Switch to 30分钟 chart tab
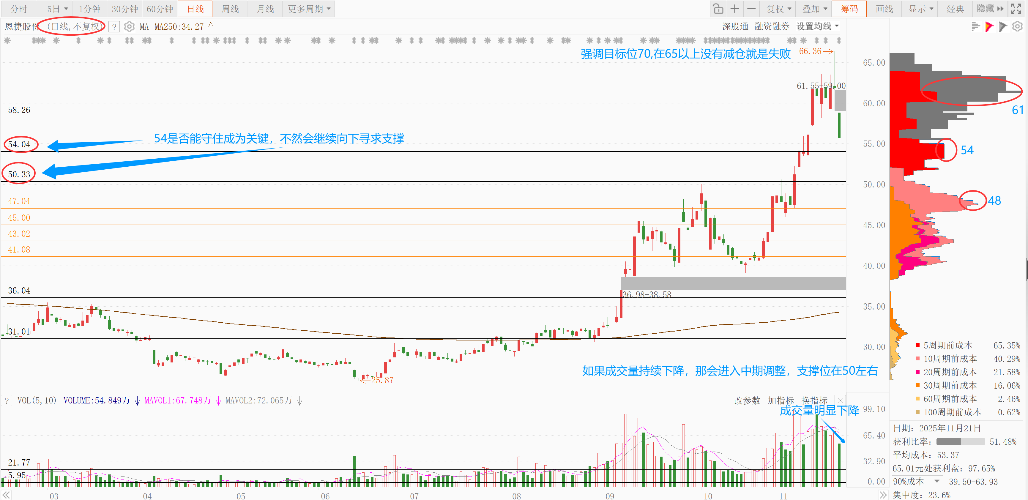Viewport: 1028px width, 500px height. (x=124, y=9)
